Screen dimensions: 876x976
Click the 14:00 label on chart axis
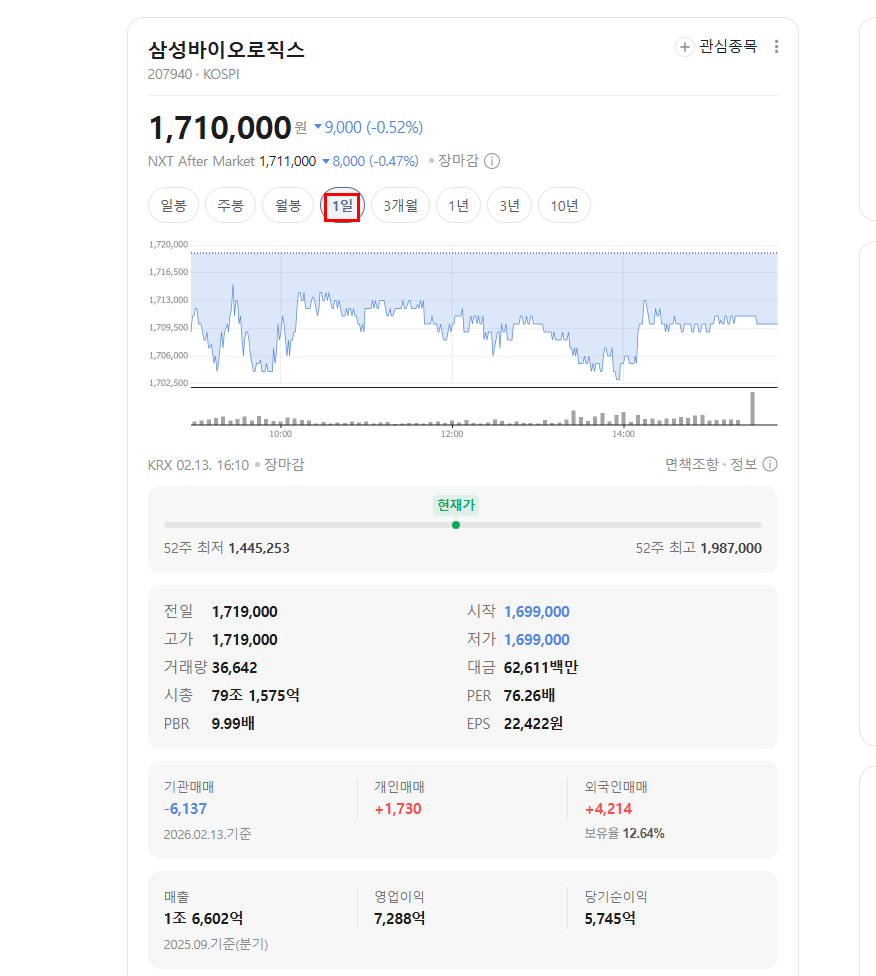click(x=623, y=434)
